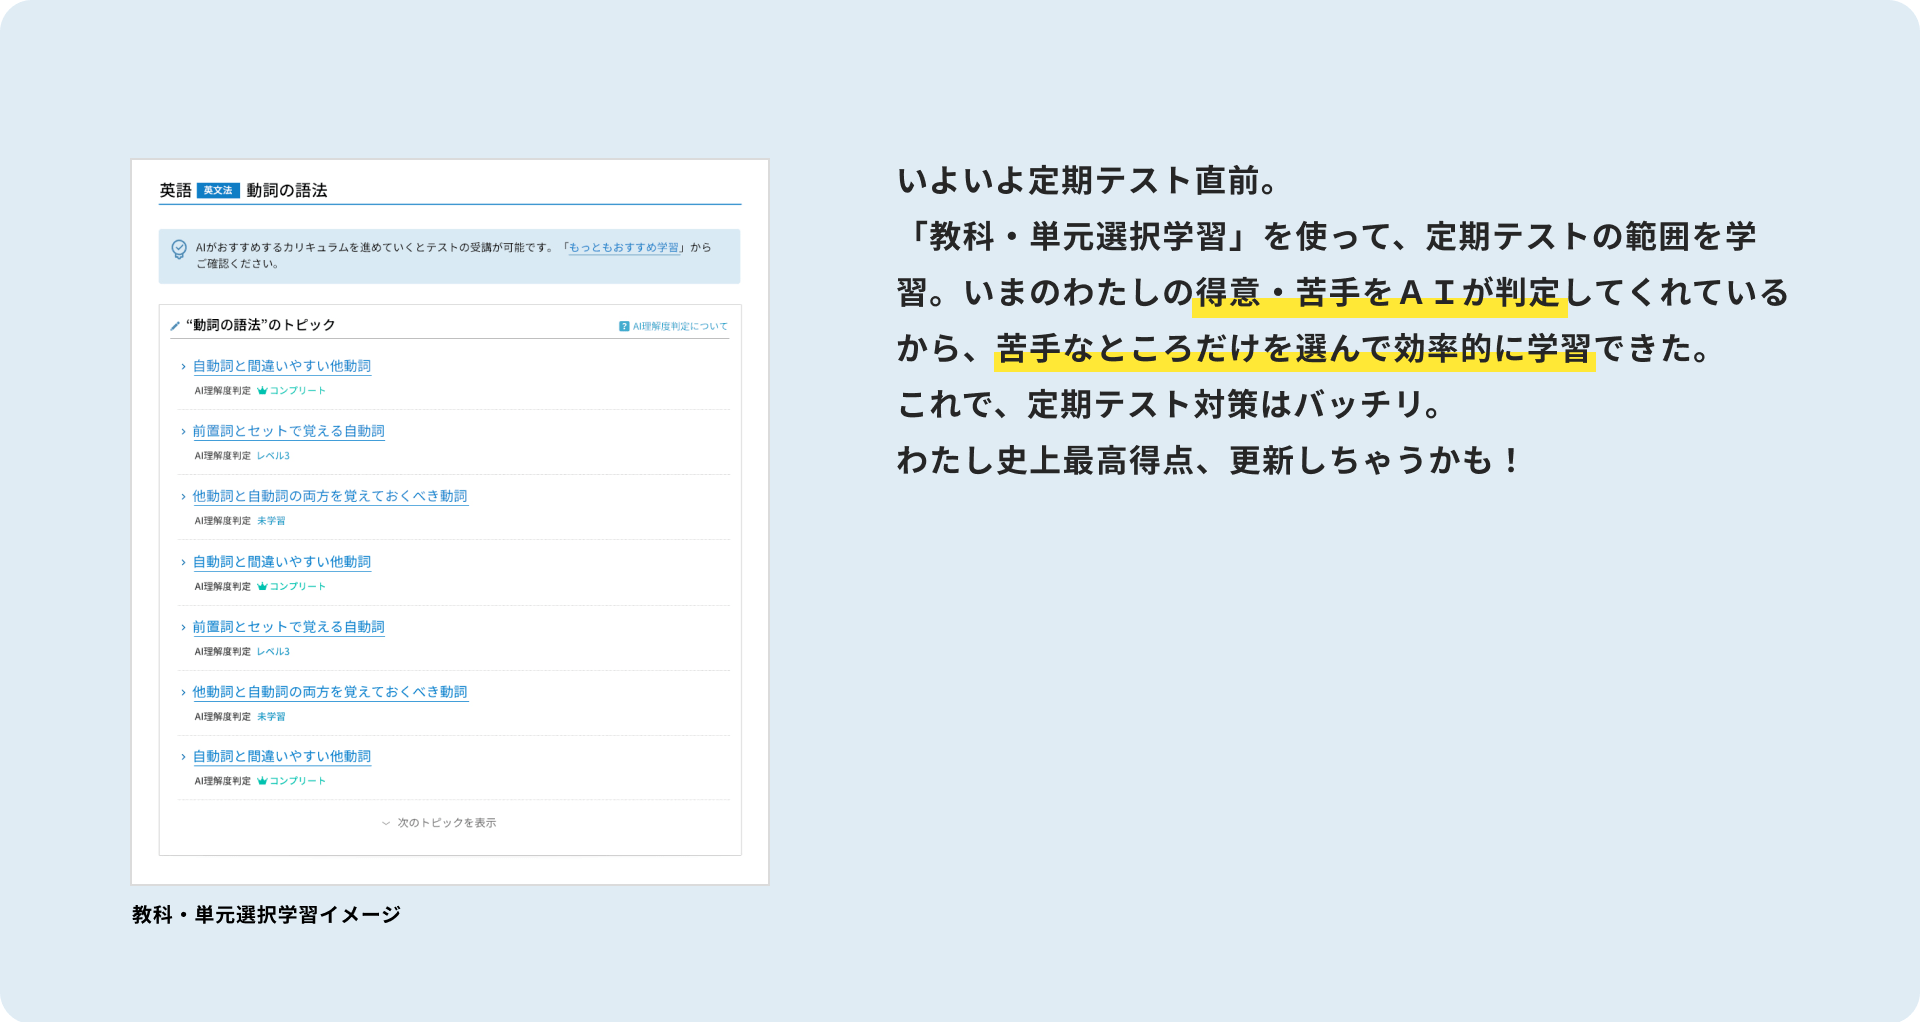
Task: Click the lightbulb check icon in the blue banner
Action: 178,246
